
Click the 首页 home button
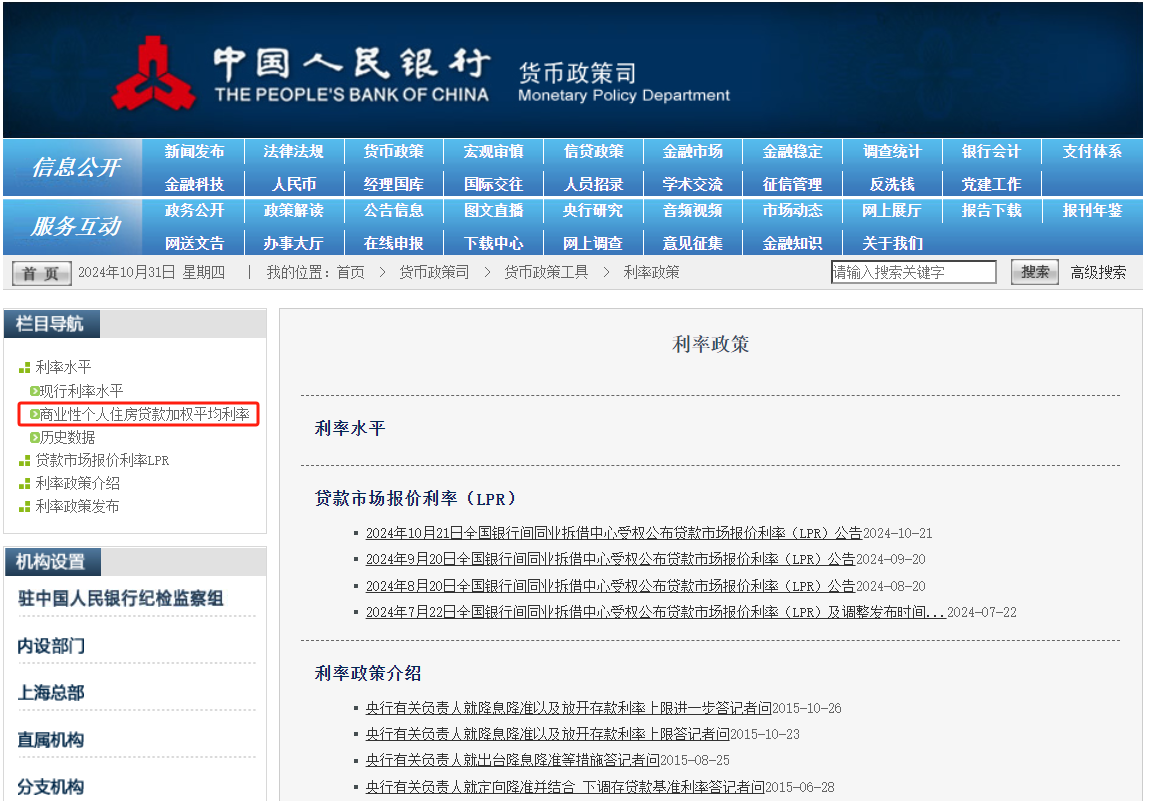pos(41,273)
